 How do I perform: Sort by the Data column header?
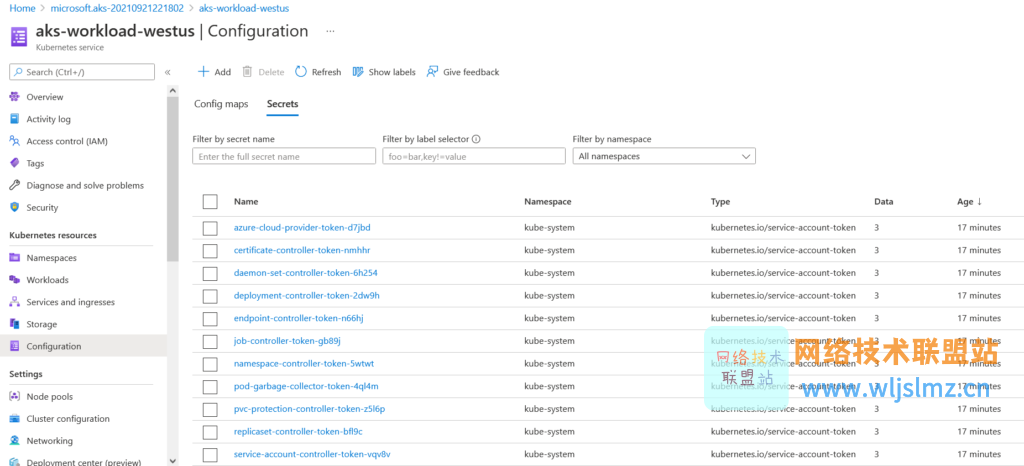pyautogui.click(x=884, y=202)
